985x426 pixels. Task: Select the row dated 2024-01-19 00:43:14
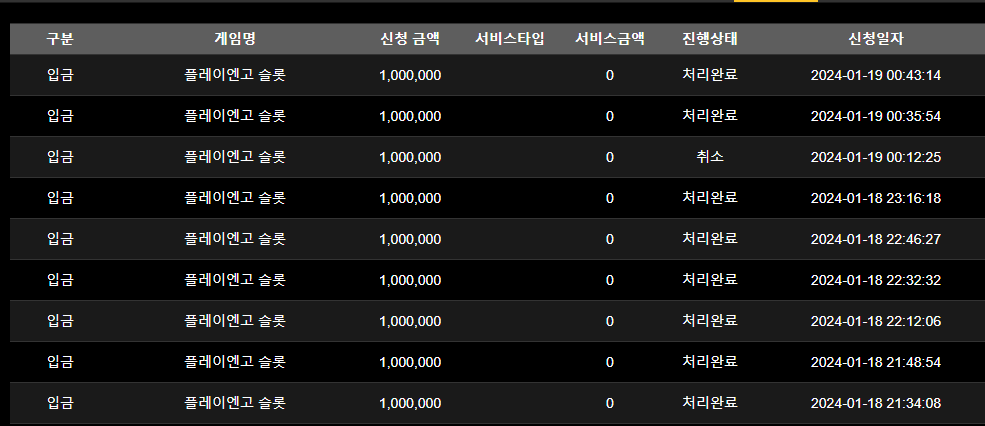[498, 75]
